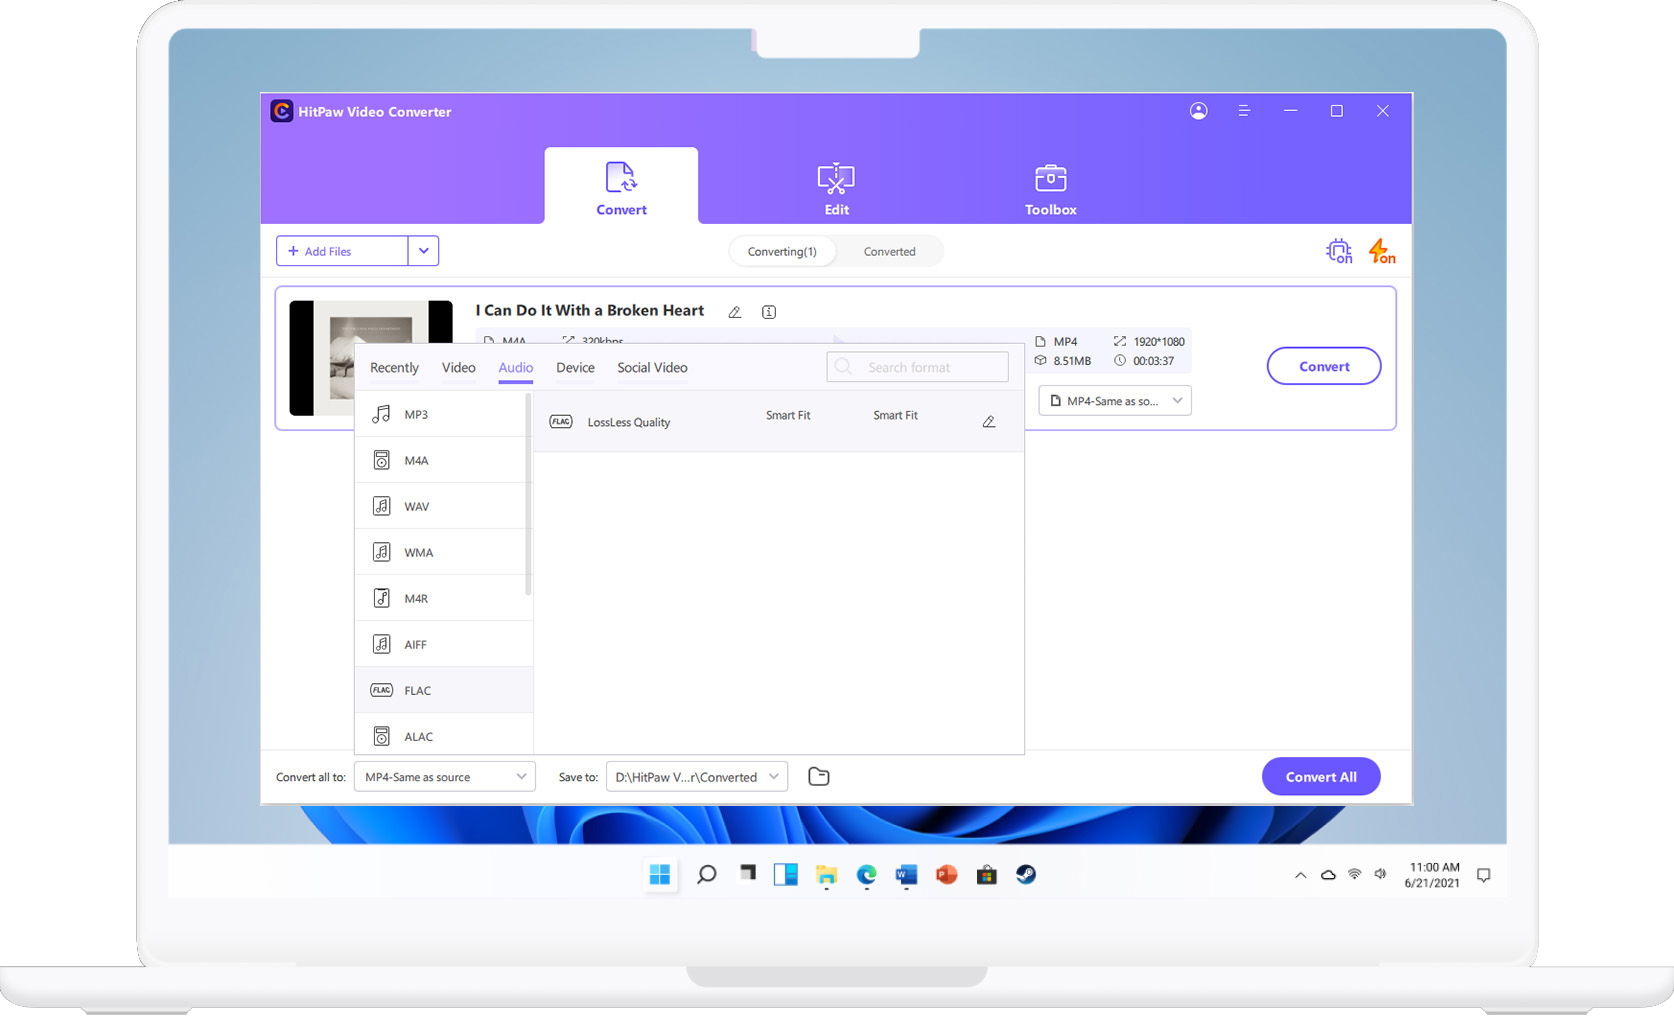Open the hamburger menu icon

coord(1244,111)
